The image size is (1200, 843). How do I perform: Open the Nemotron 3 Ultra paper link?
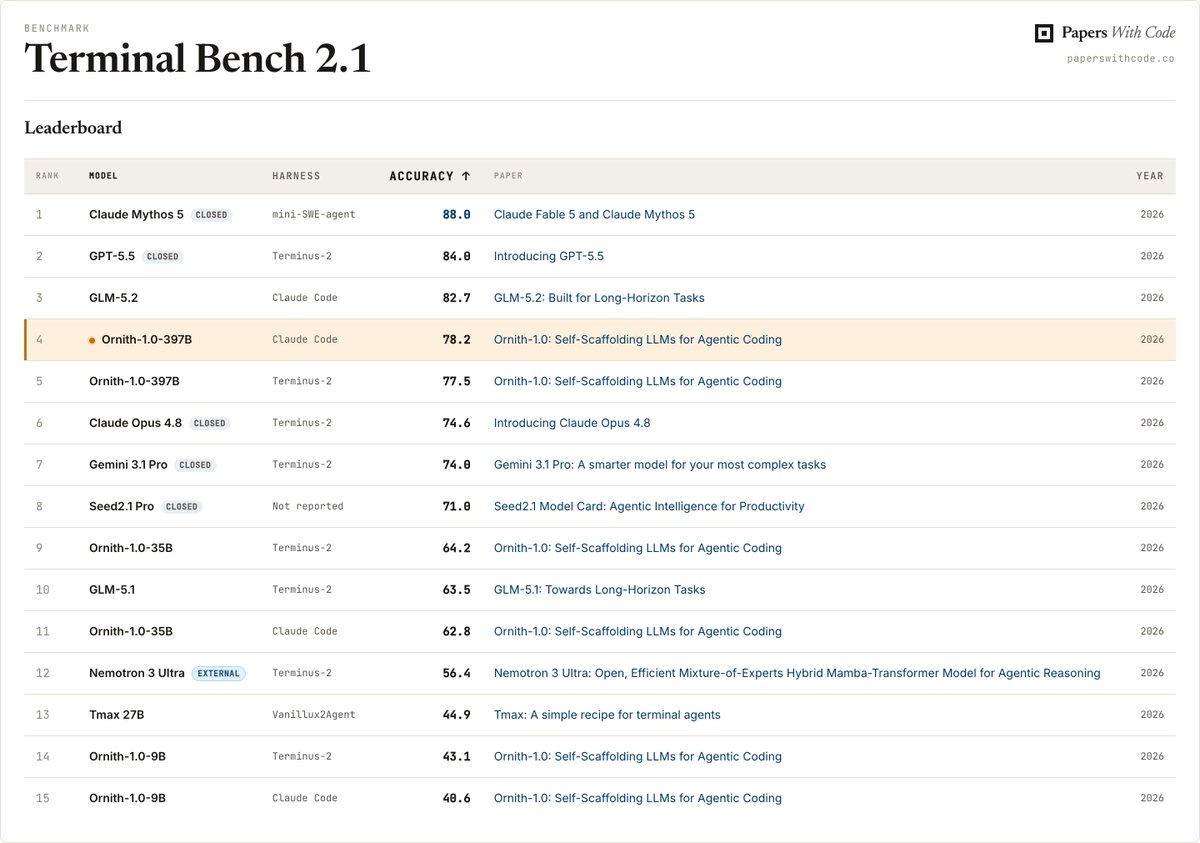(x=797, y=674)
